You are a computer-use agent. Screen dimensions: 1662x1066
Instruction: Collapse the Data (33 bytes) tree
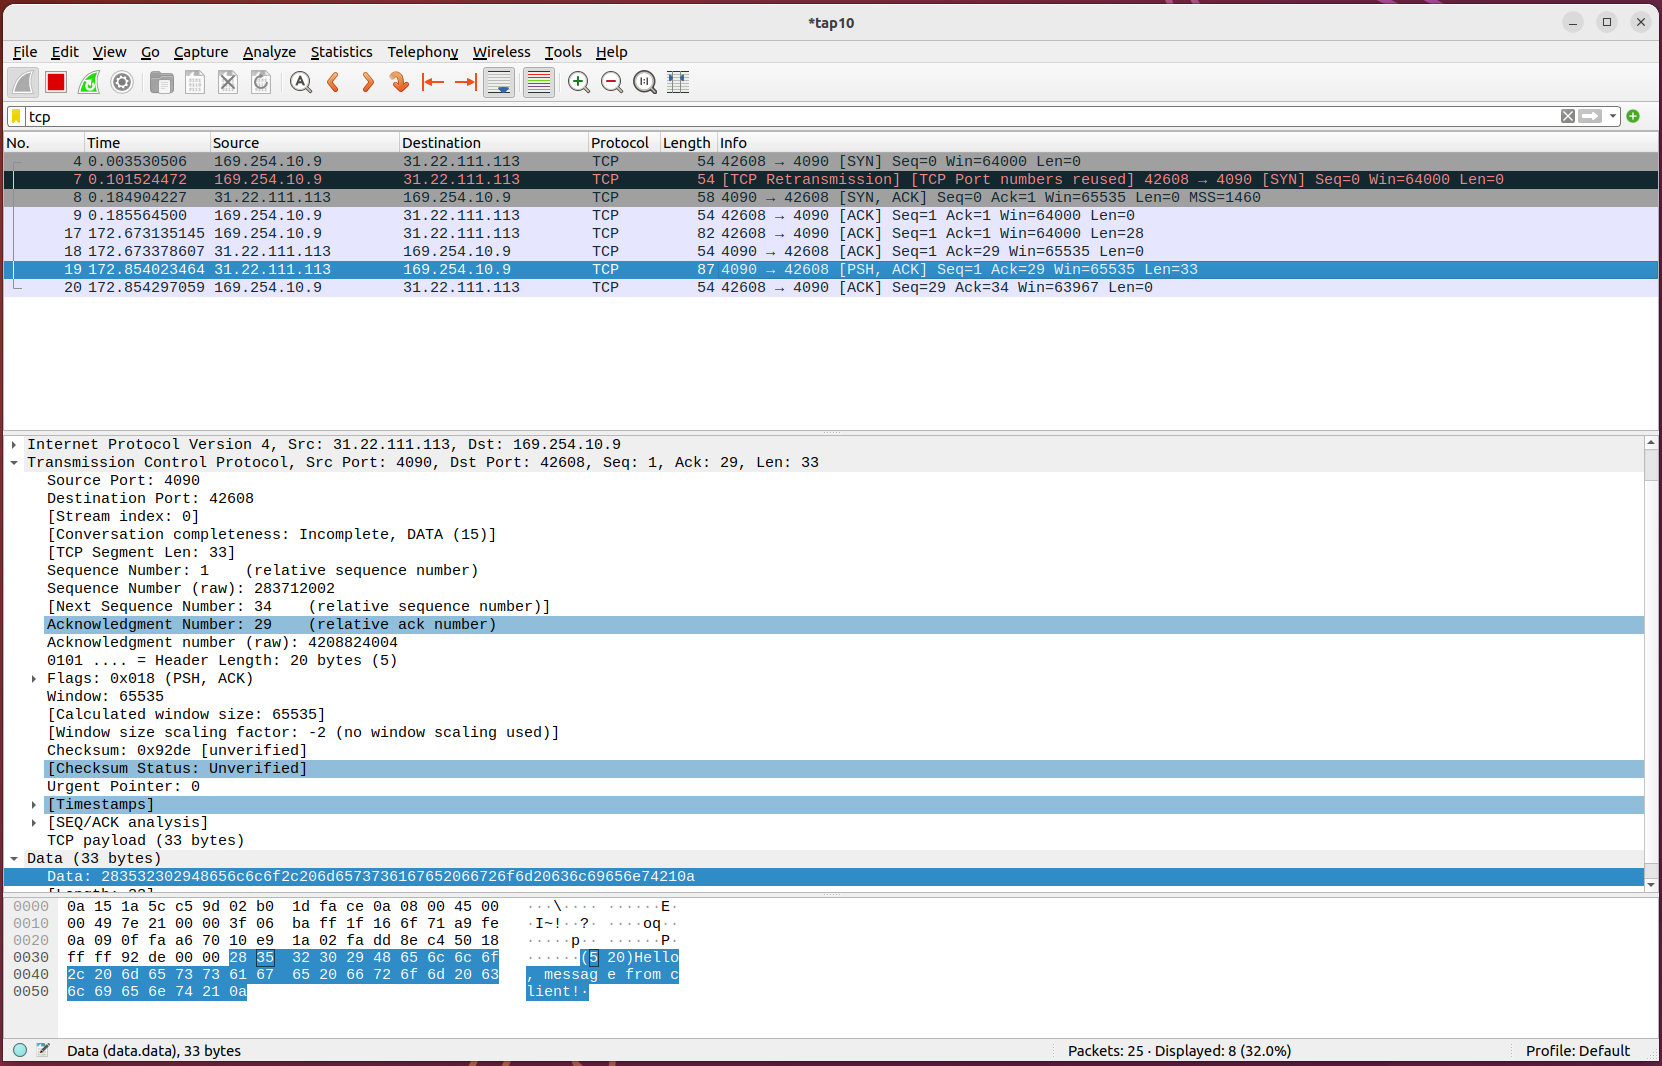pos(14,858)
